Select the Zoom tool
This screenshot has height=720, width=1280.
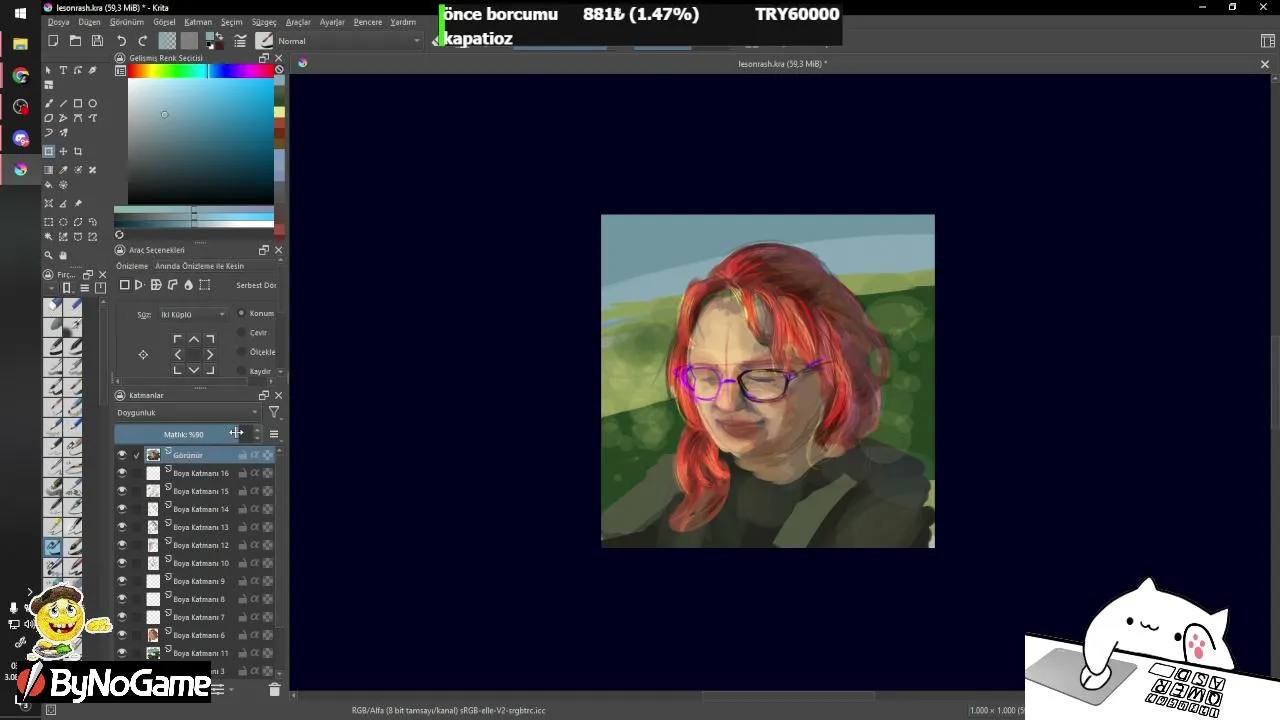(48, 255)
